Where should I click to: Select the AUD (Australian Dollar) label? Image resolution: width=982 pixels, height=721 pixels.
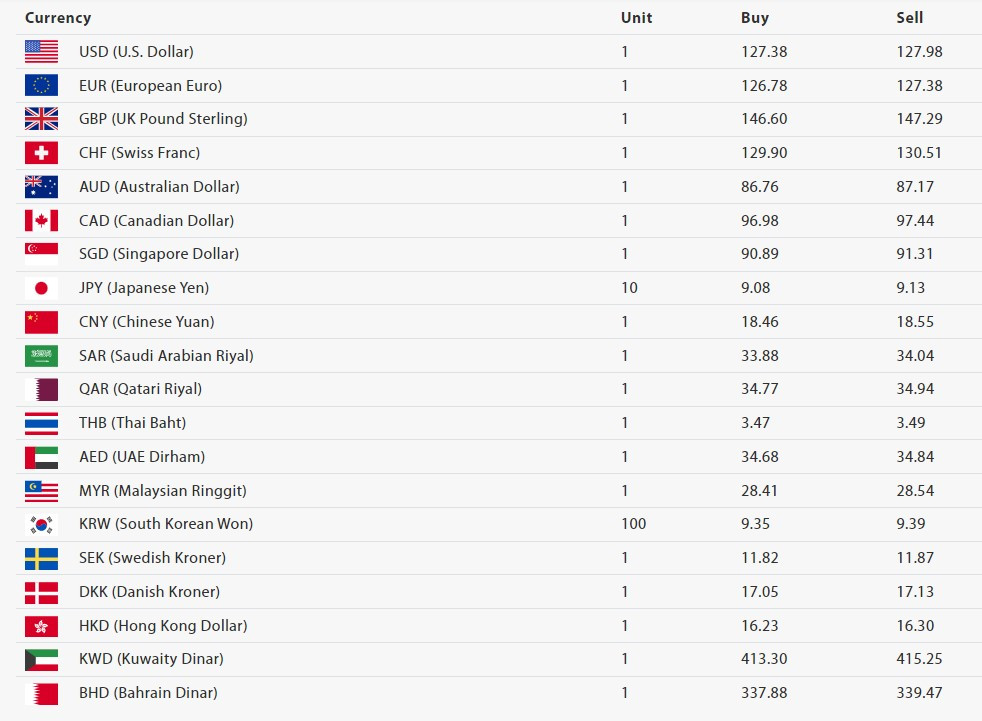[x=159, y=187]
